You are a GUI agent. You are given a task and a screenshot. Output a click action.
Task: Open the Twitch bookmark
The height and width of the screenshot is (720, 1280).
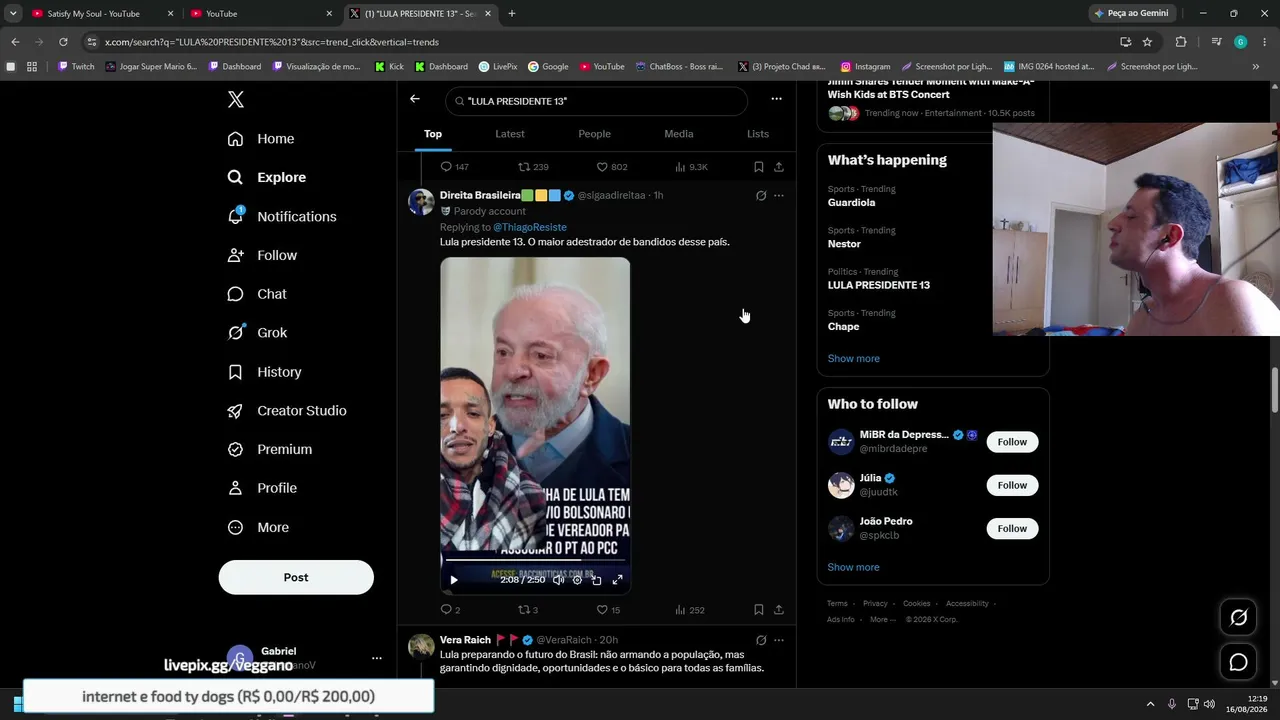76,67
